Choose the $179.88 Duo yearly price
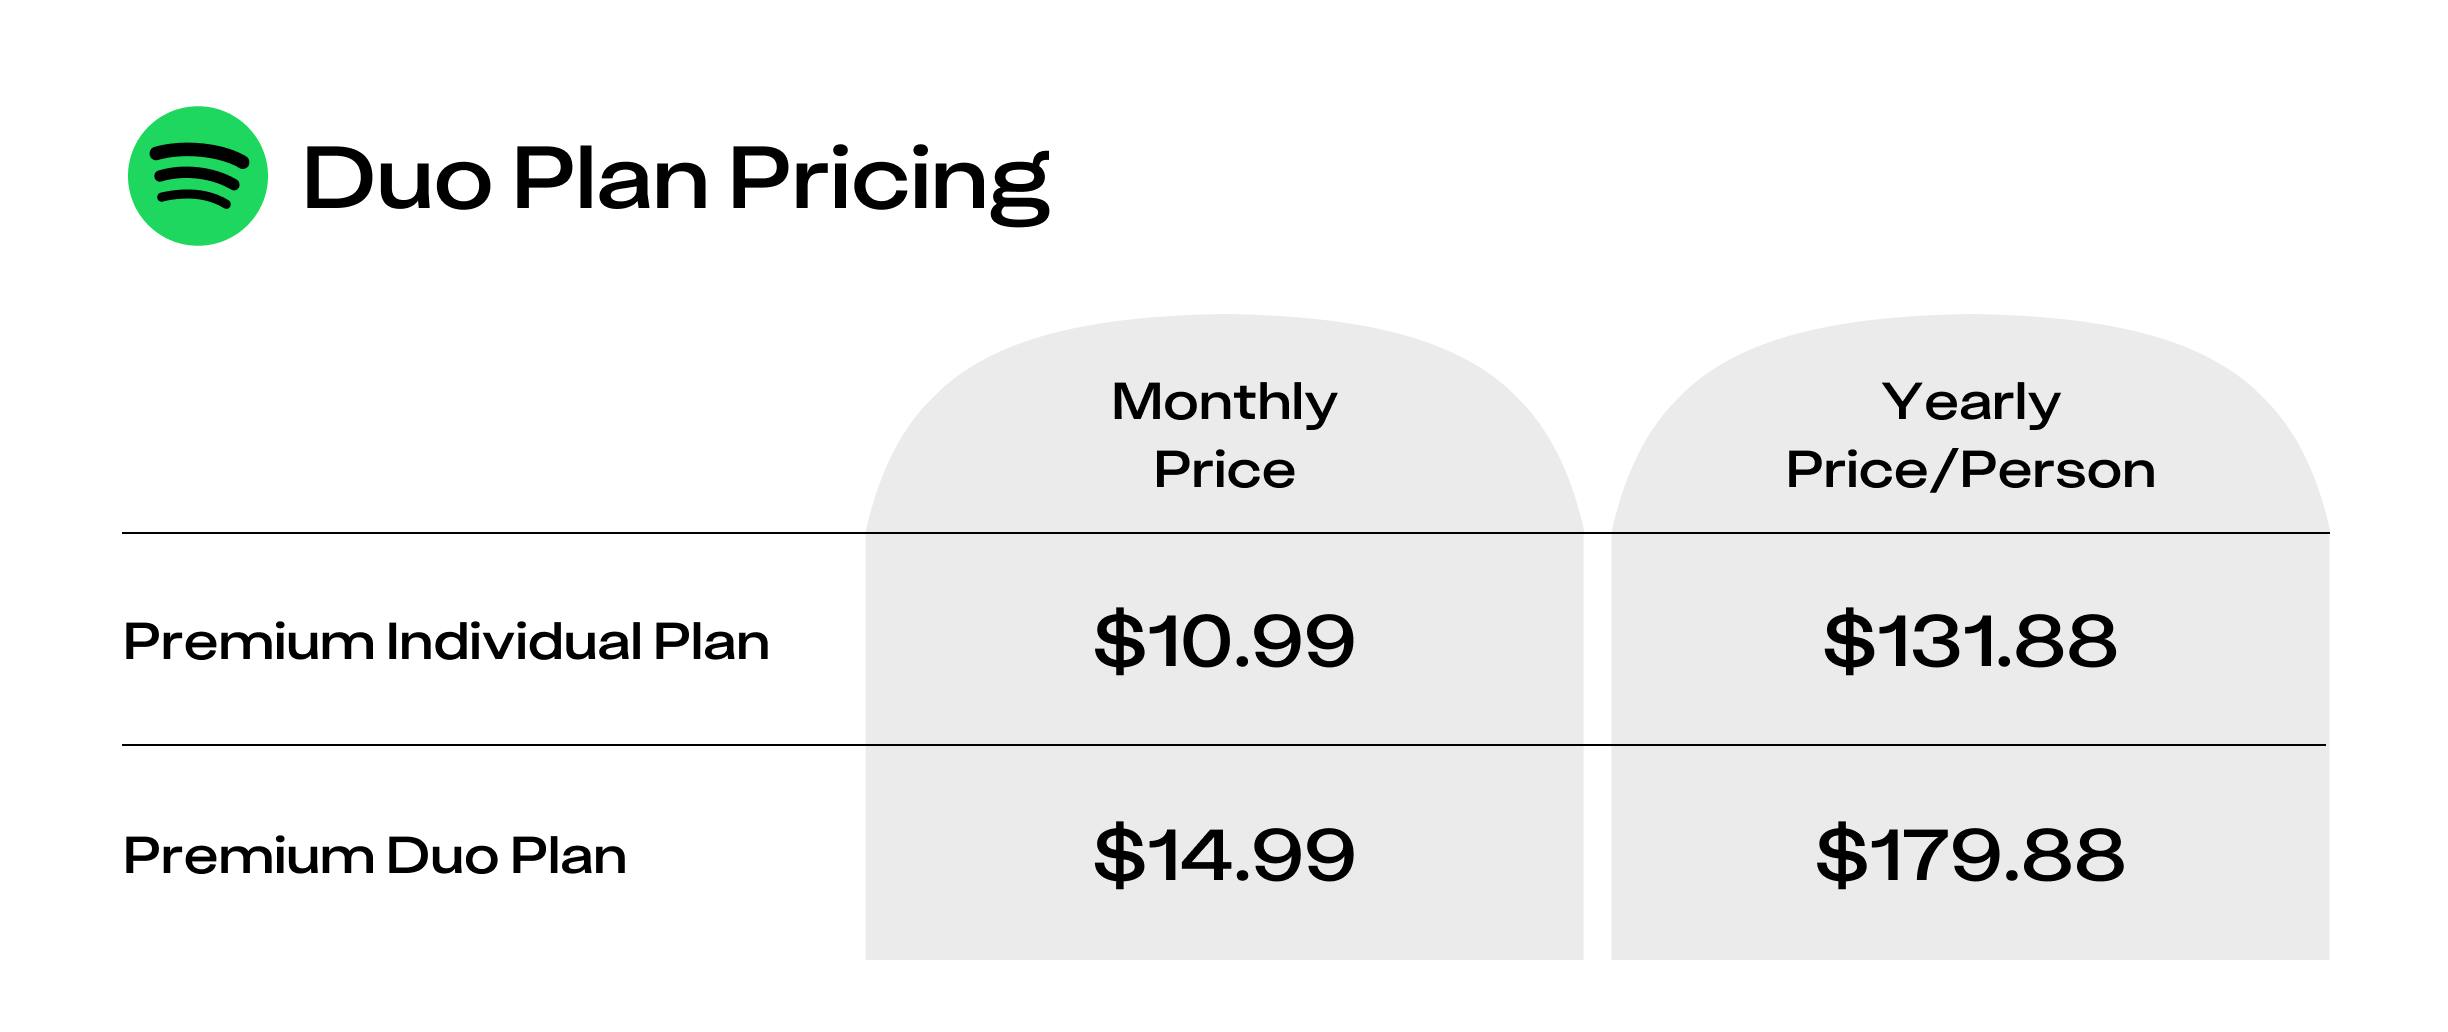The width and height of the screenshot is (2448, 1032). [1970, 855]
